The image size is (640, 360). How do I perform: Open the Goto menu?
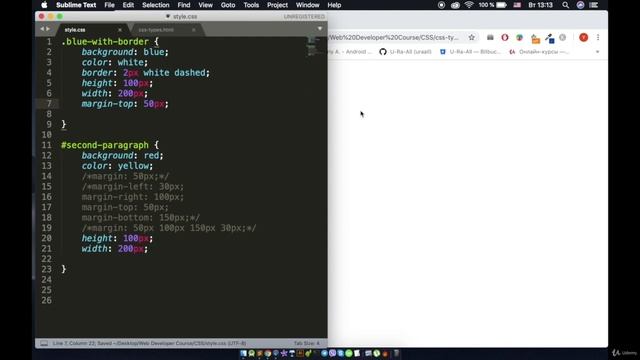tap(228, 5)
